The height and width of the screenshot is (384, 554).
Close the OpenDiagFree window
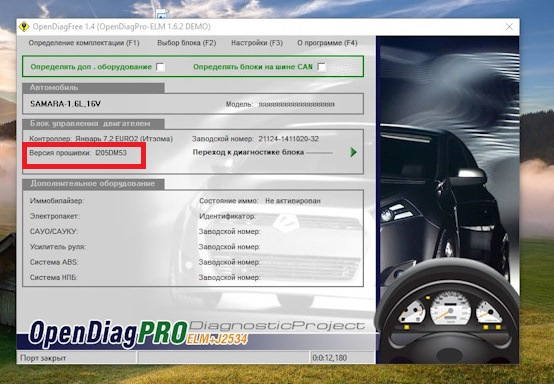509,27
